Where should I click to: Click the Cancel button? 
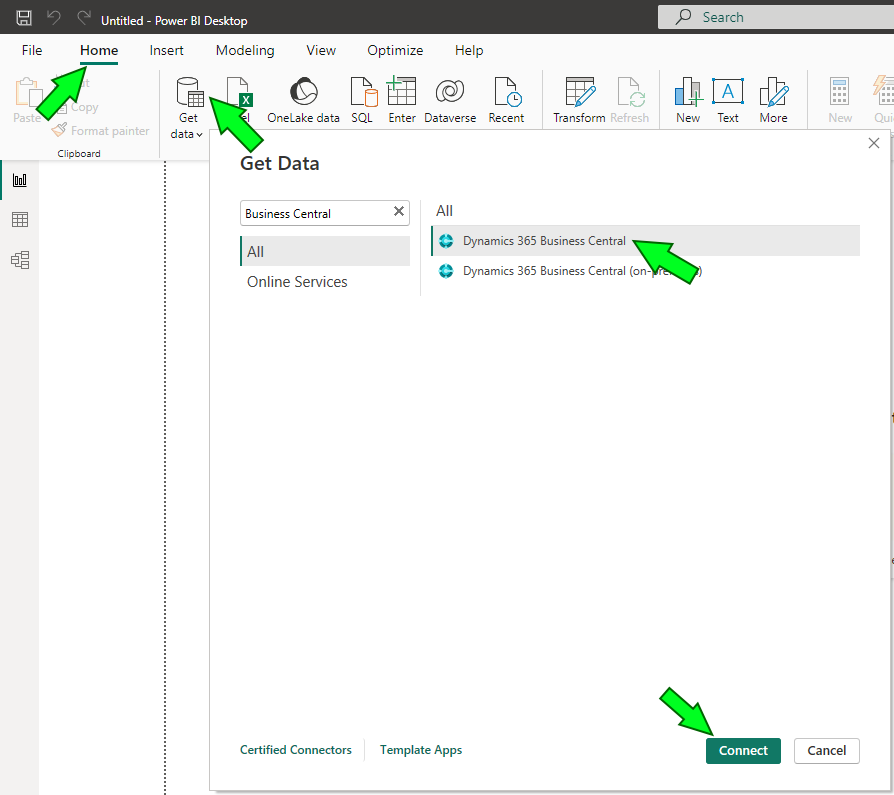click(826, 751)
